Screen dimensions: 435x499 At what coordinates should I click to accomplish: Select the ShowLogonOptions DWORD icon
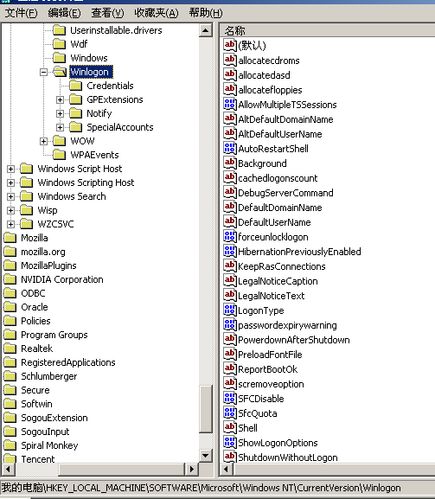[230, 442]
